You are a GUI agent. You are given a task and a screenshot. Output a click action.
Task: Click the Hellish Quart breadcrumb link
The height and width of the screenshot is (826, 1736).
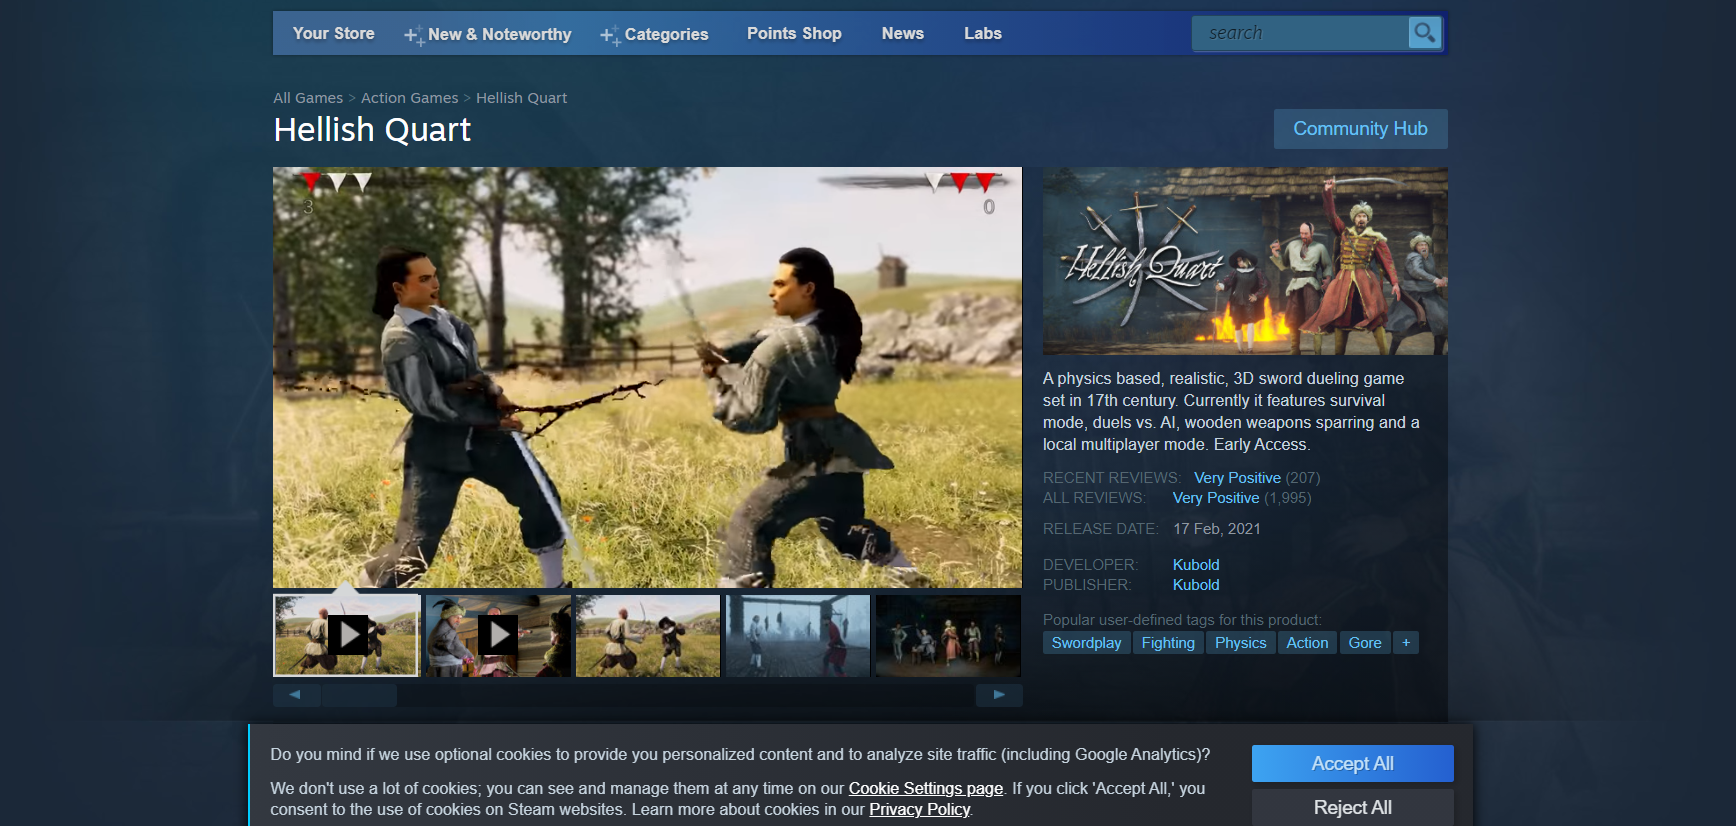point(521,98)
